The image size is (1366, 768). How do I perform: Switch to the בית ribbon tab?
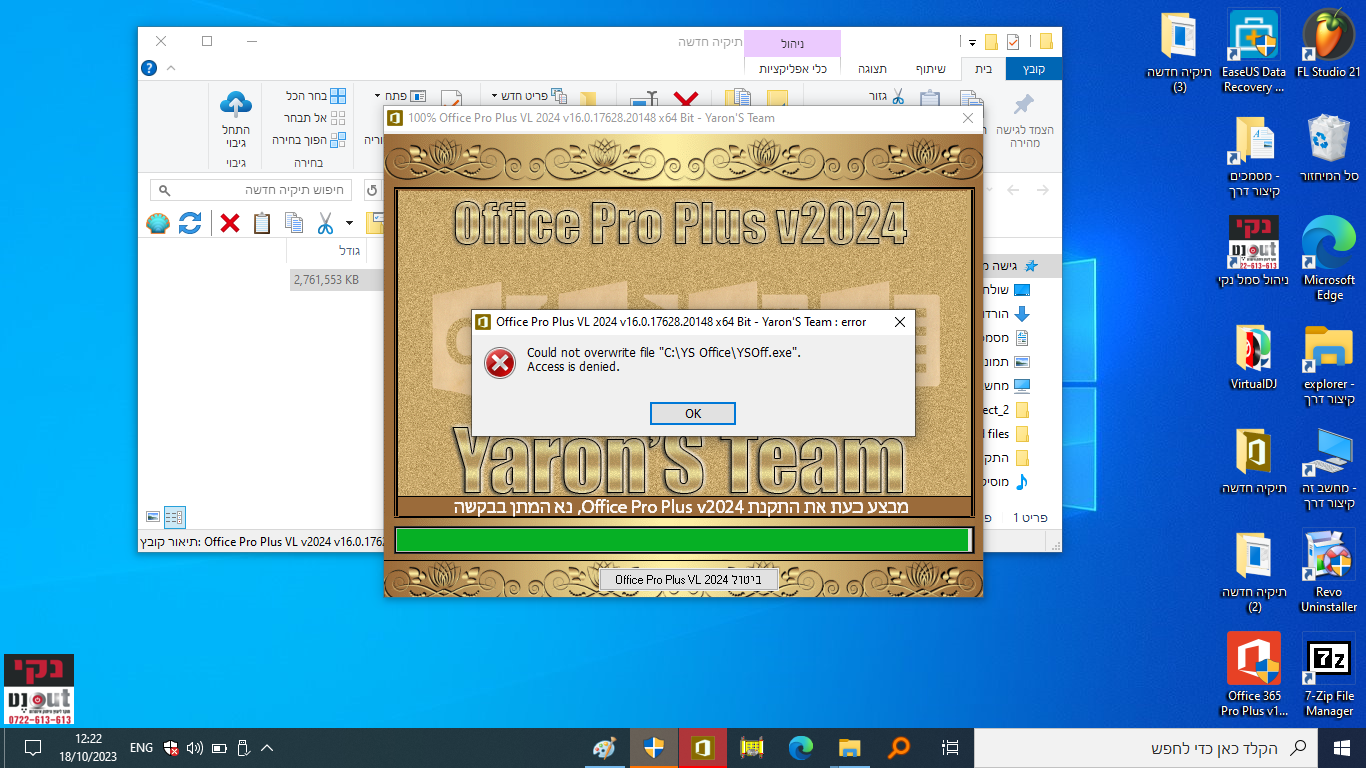[984, 69]
